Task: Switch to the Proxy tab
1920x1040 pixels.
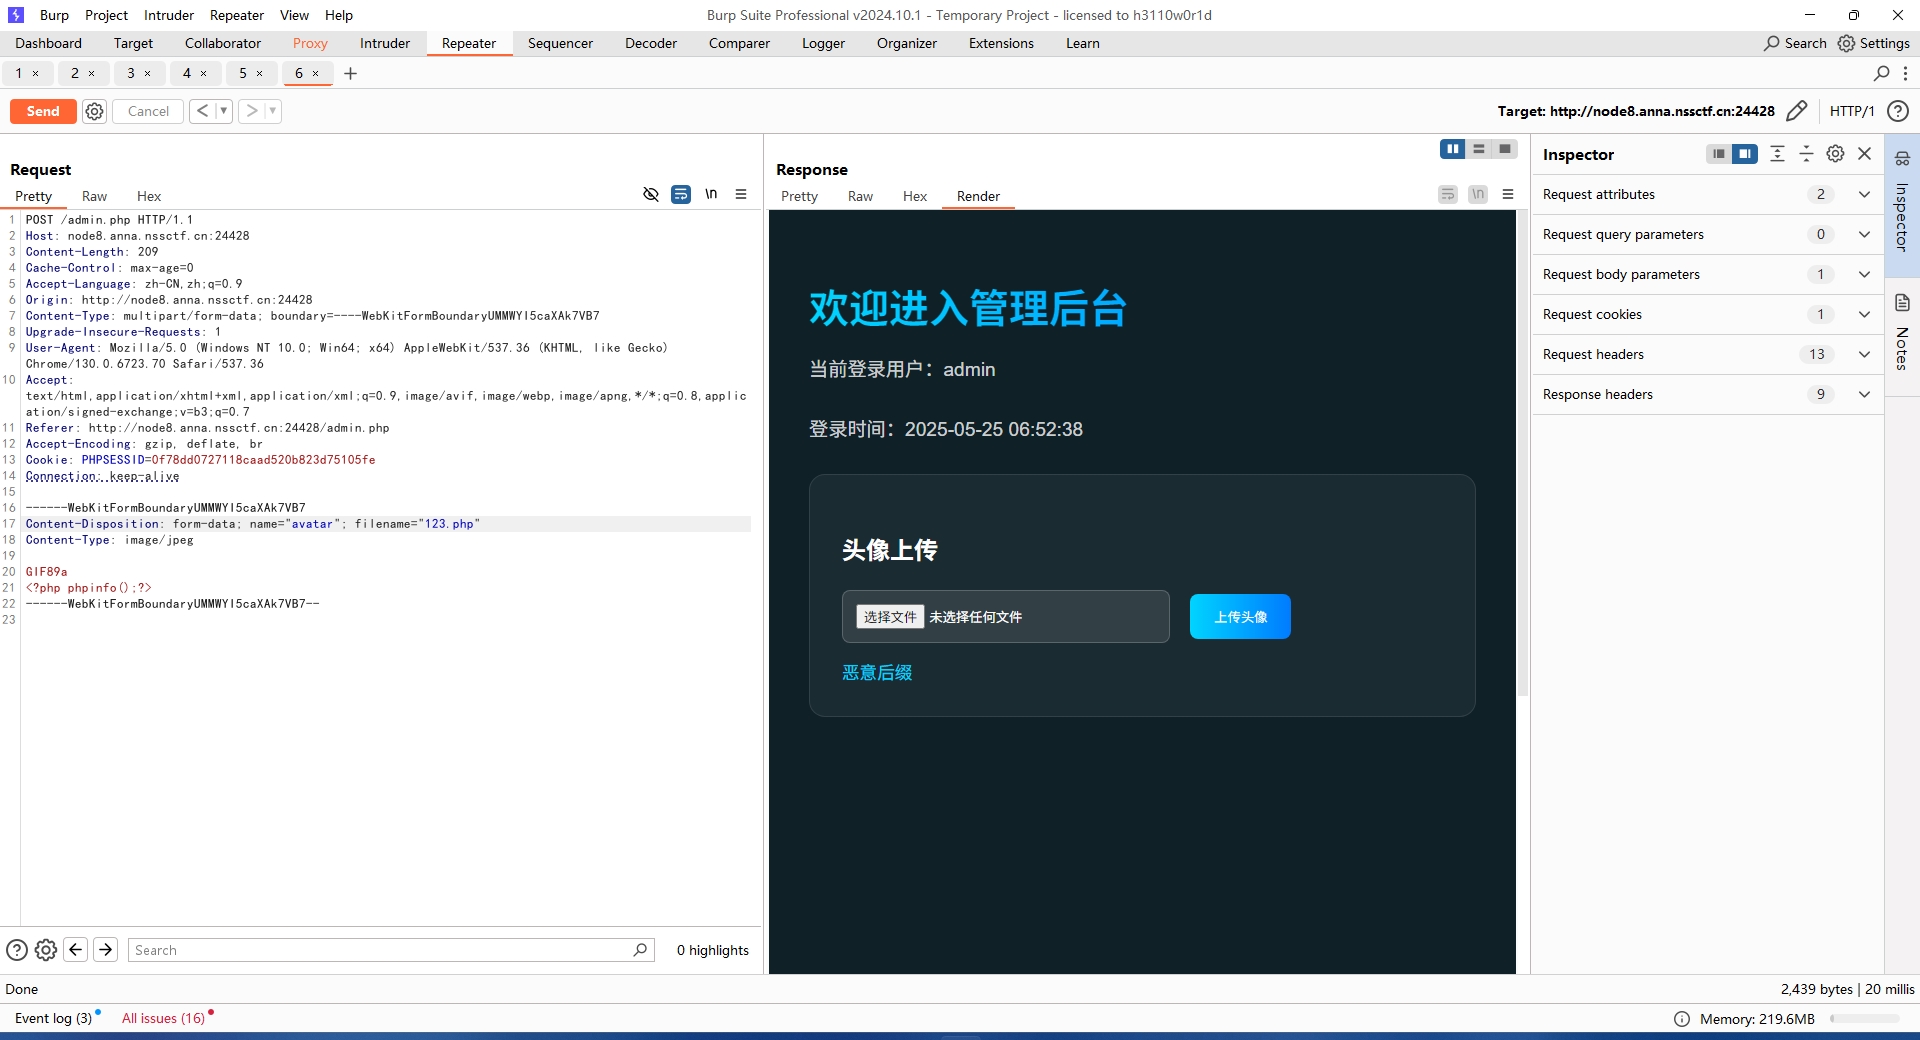Action: [310, 43]
